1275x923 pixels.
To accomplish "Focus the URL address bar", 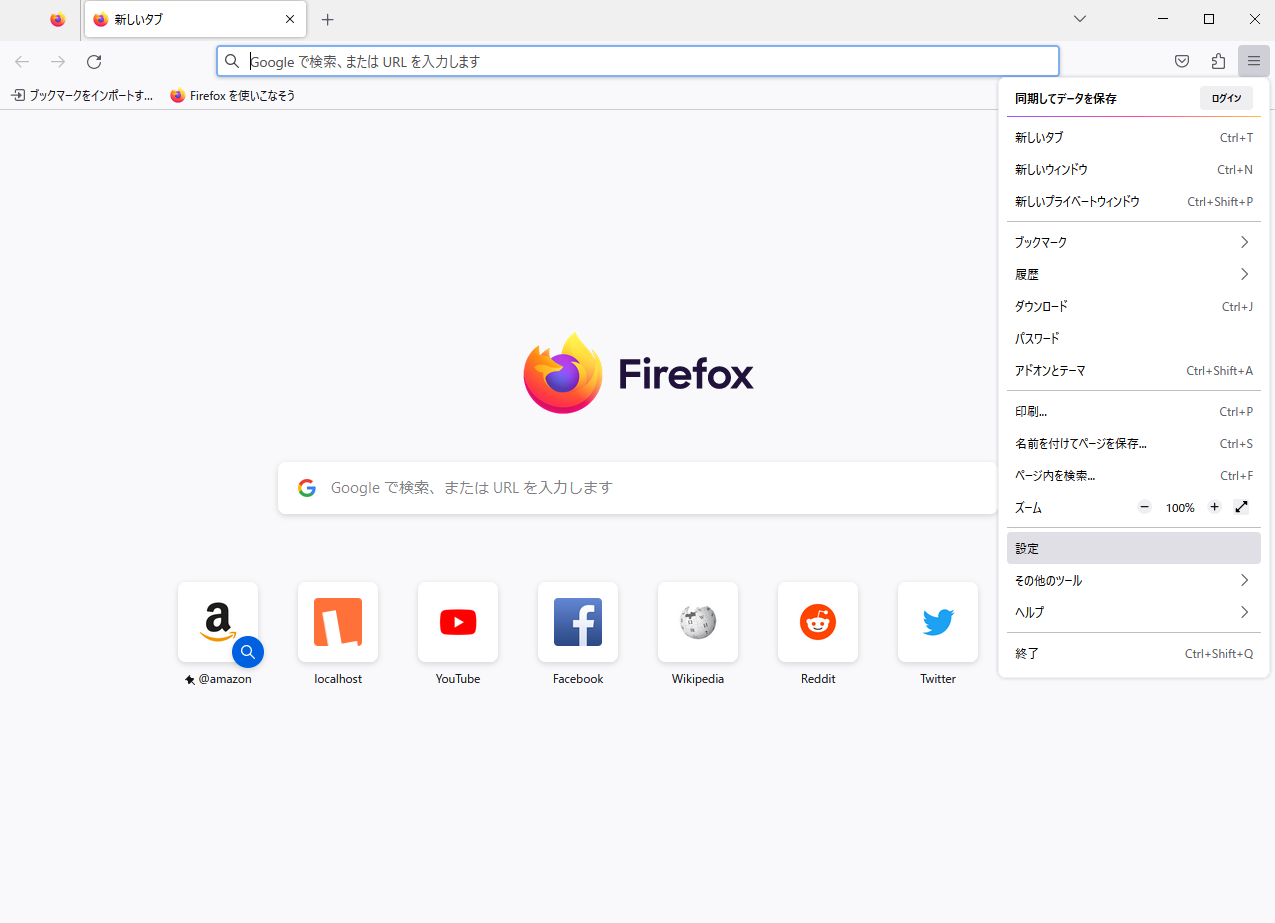I will 638,61.
